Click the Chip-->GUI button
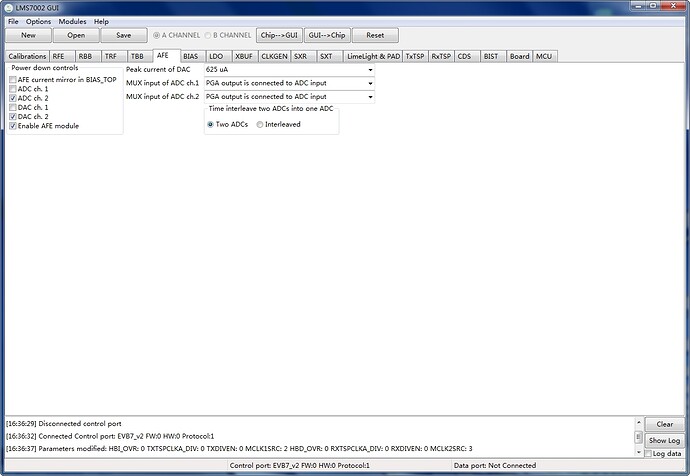This screenshot has height=476, width=690. (x=279, y=35)
